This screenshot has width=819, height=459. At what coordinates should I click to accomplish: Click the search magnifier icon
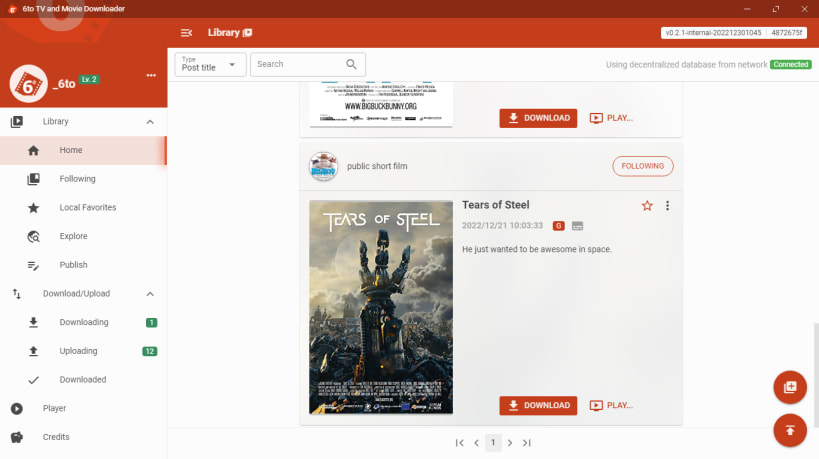(x=352, y=64)
